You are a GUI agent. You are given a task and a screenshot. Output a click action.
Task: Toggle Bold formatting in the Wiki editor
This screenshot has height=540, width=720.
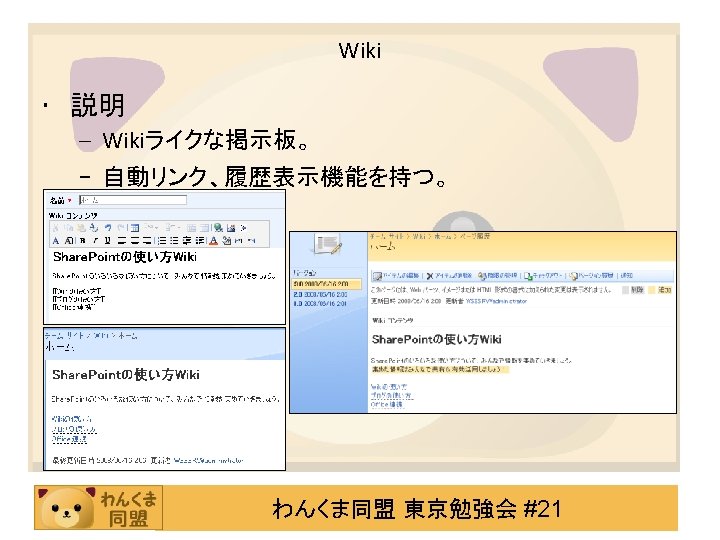click(x=83, y=241)
